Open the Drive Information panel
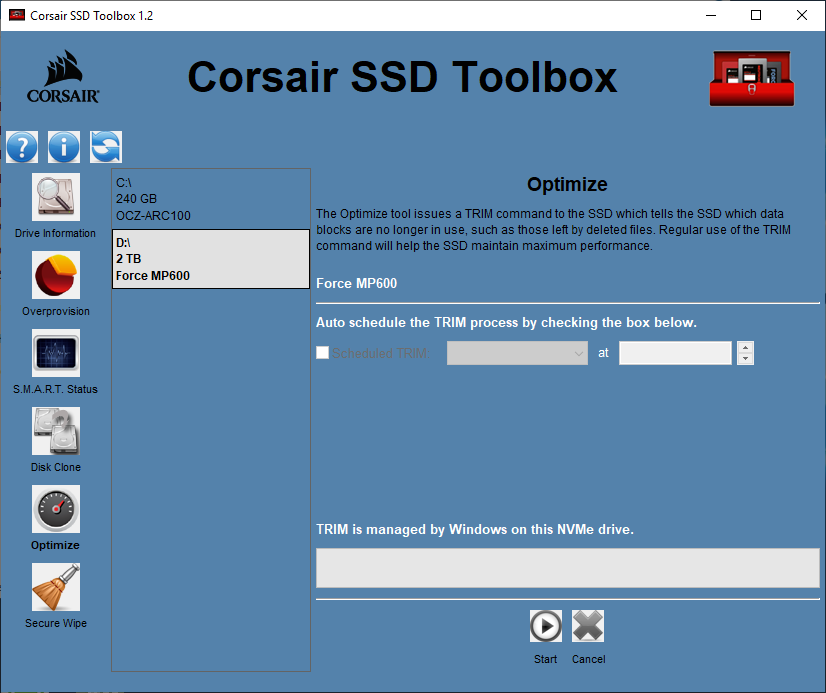The height and width of the screenshot is (693, 826). 55,197
